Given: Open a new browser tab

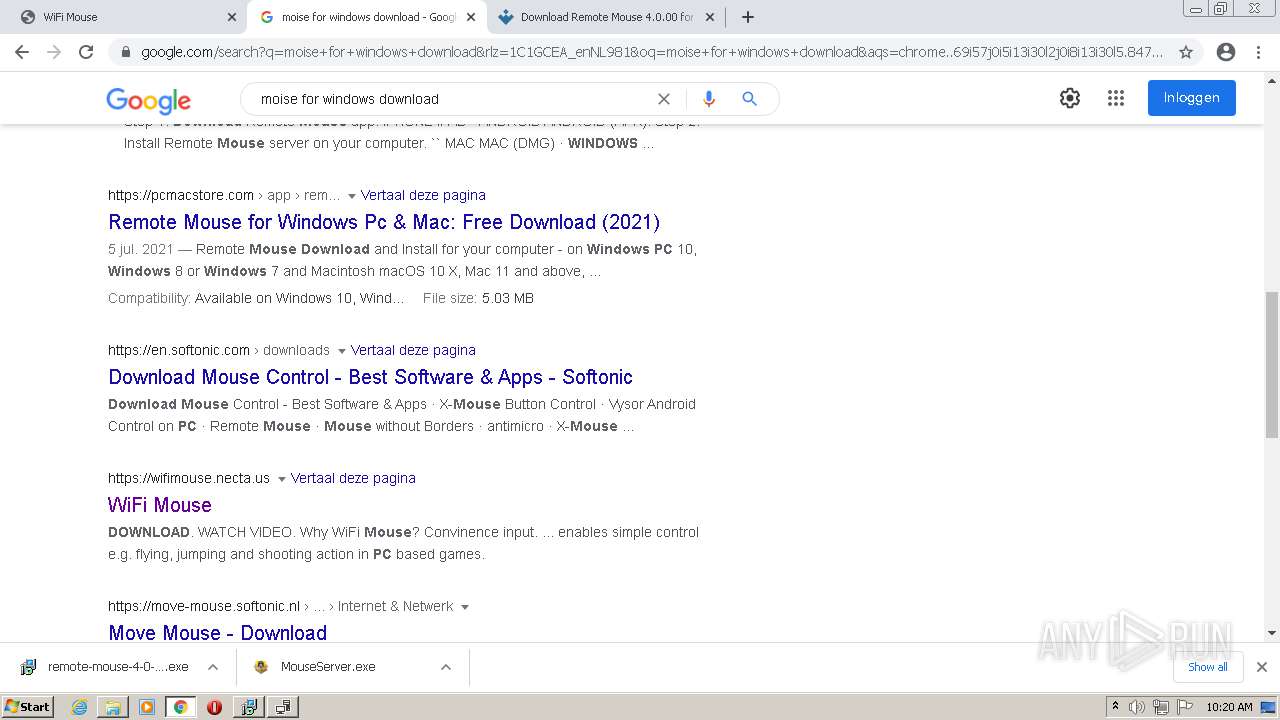Looking at the screenshot, I should 748,17.
